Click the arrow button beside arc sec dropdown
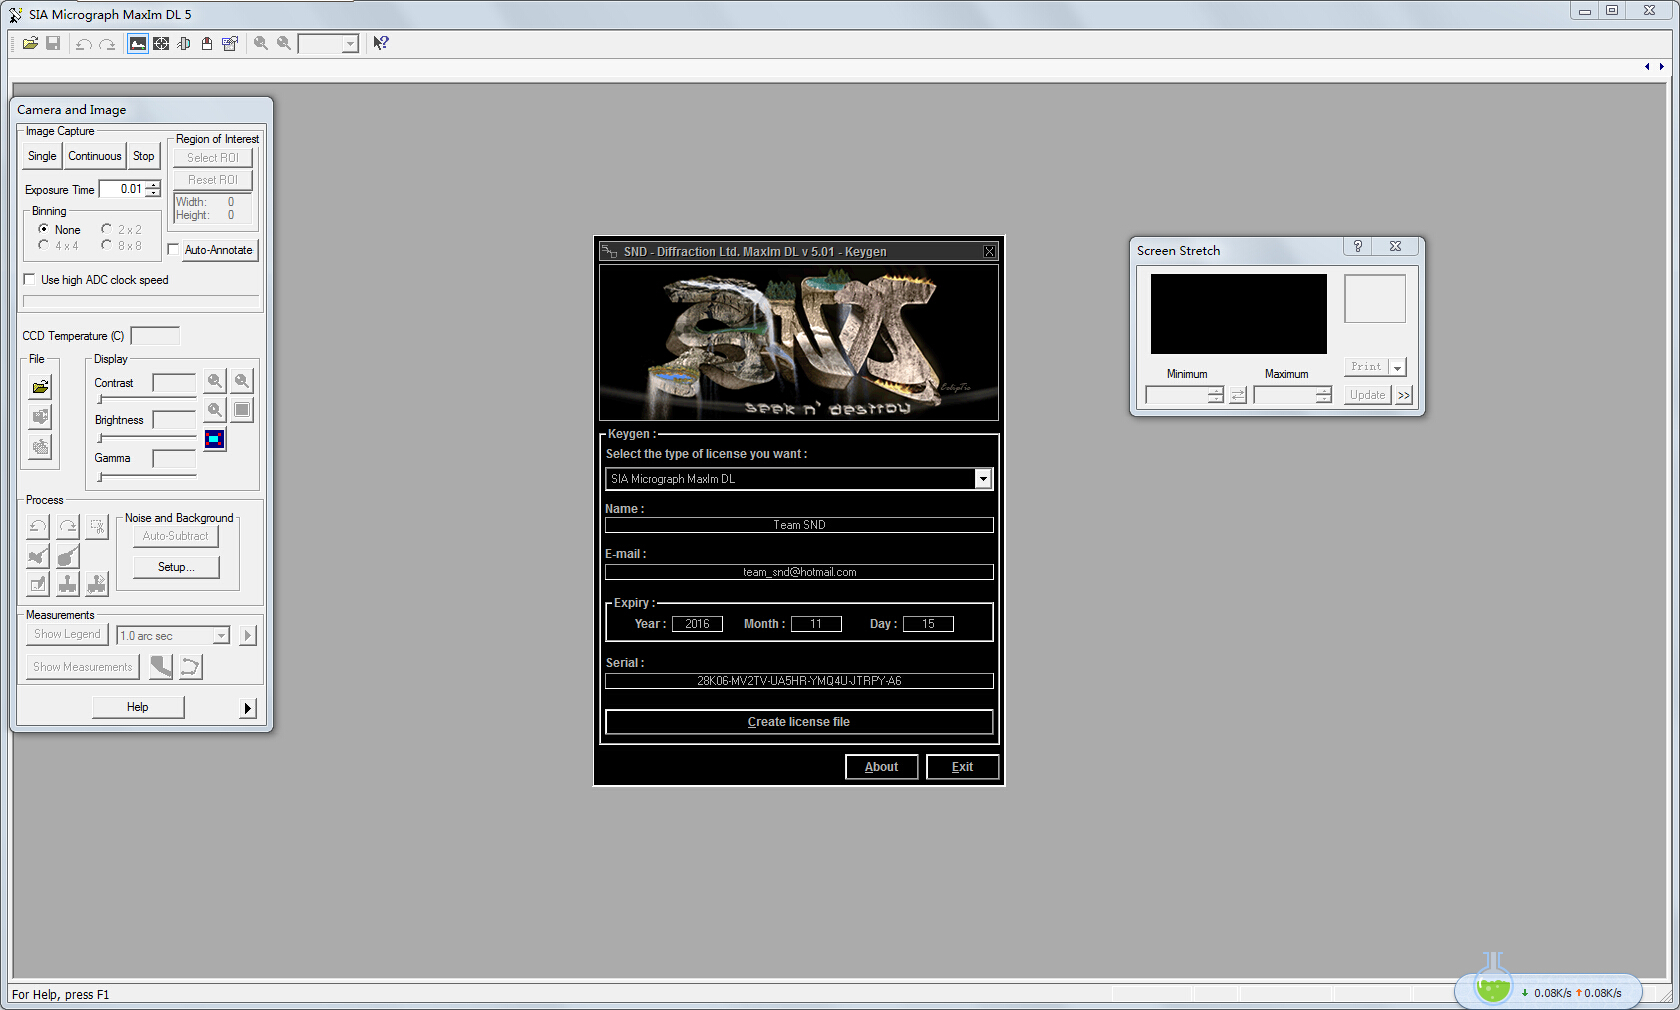 coord(247,635)
